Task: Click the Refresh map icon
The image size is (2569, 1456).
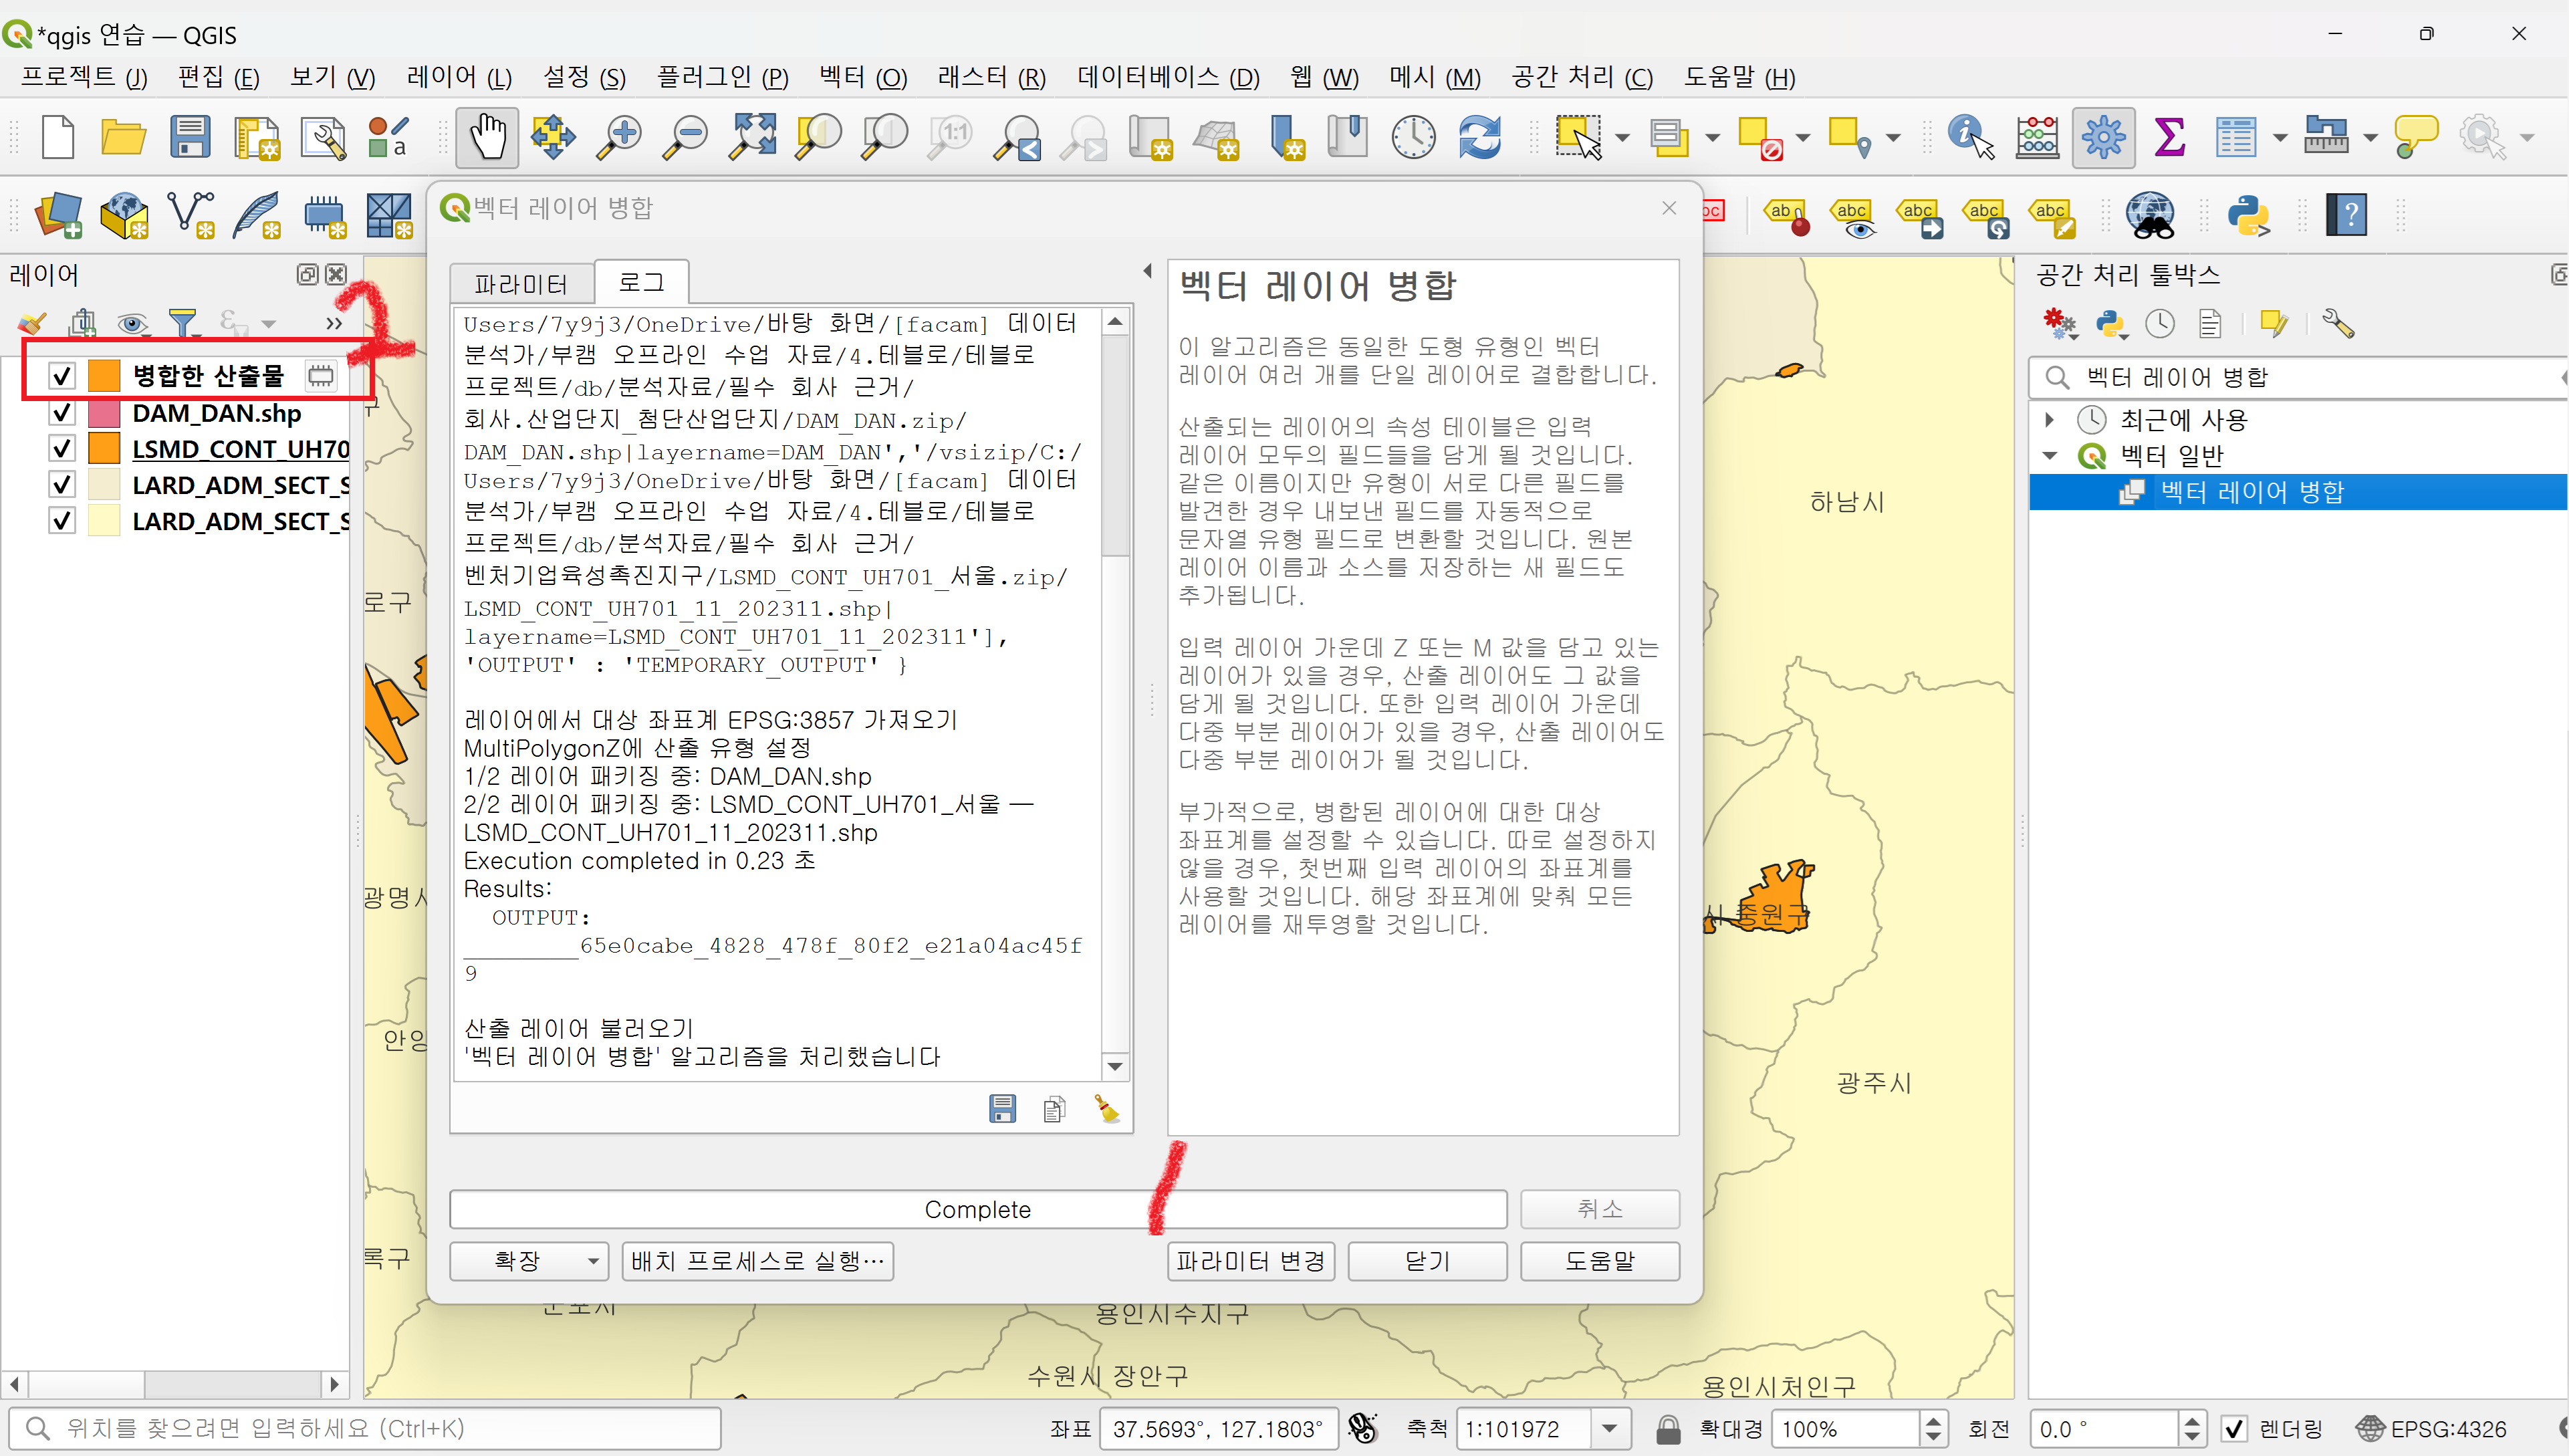Action: (x=1479, y=136)
